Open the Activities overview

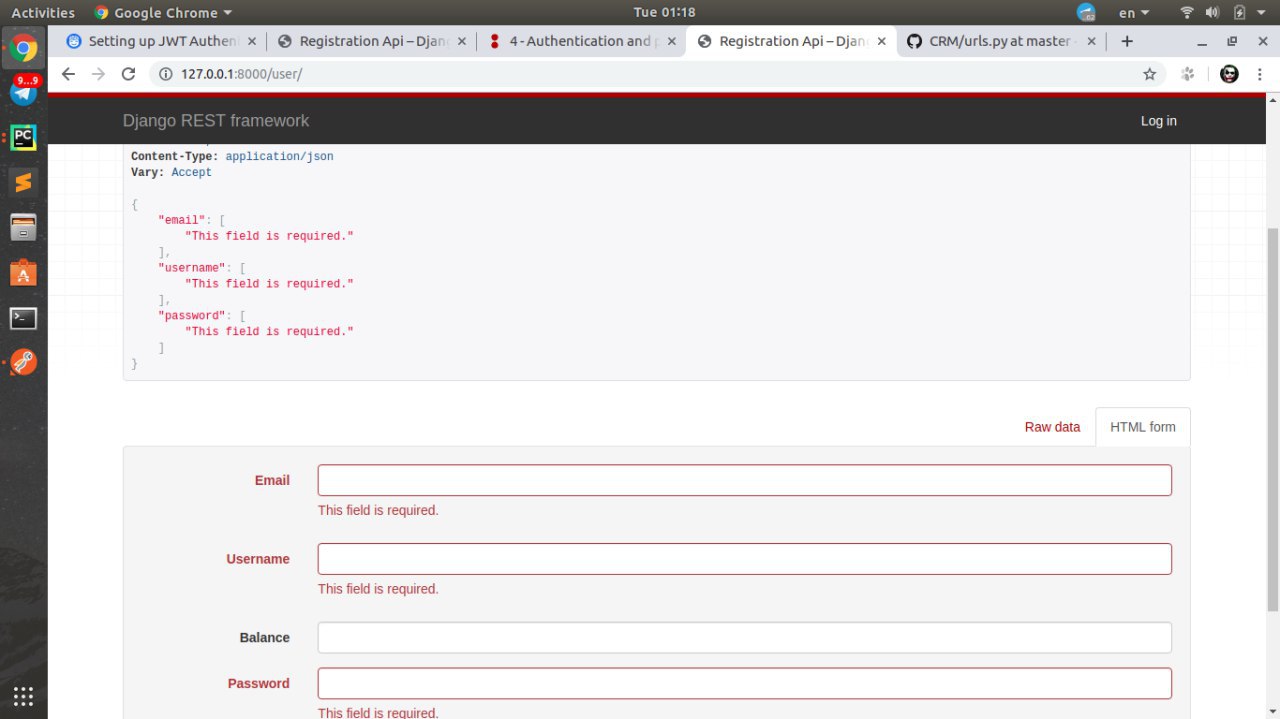click(x=43, y=13)
